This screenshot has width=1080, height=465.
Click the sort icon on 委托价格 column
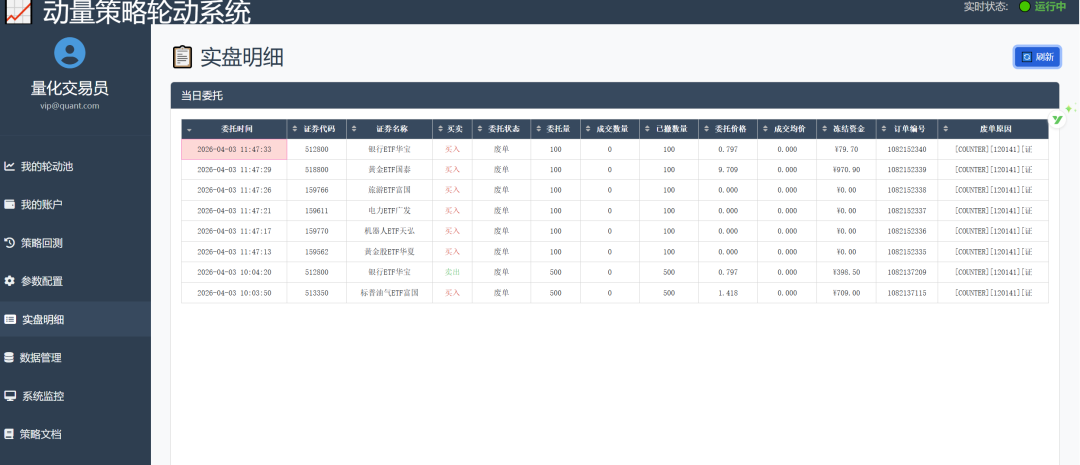707,129
